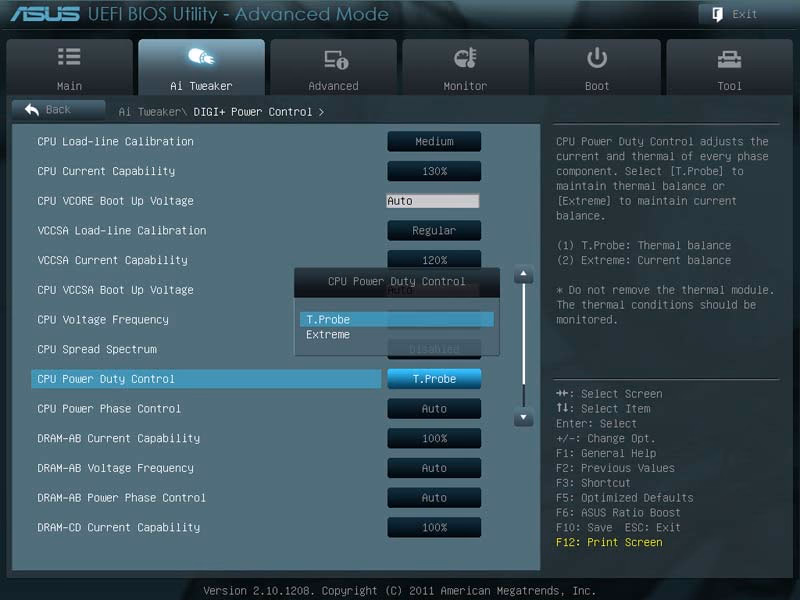This screenshot has height=600, width=800.
Task: Click the Ai Tweaker rocket icon
Action: (x=201, y=57)
